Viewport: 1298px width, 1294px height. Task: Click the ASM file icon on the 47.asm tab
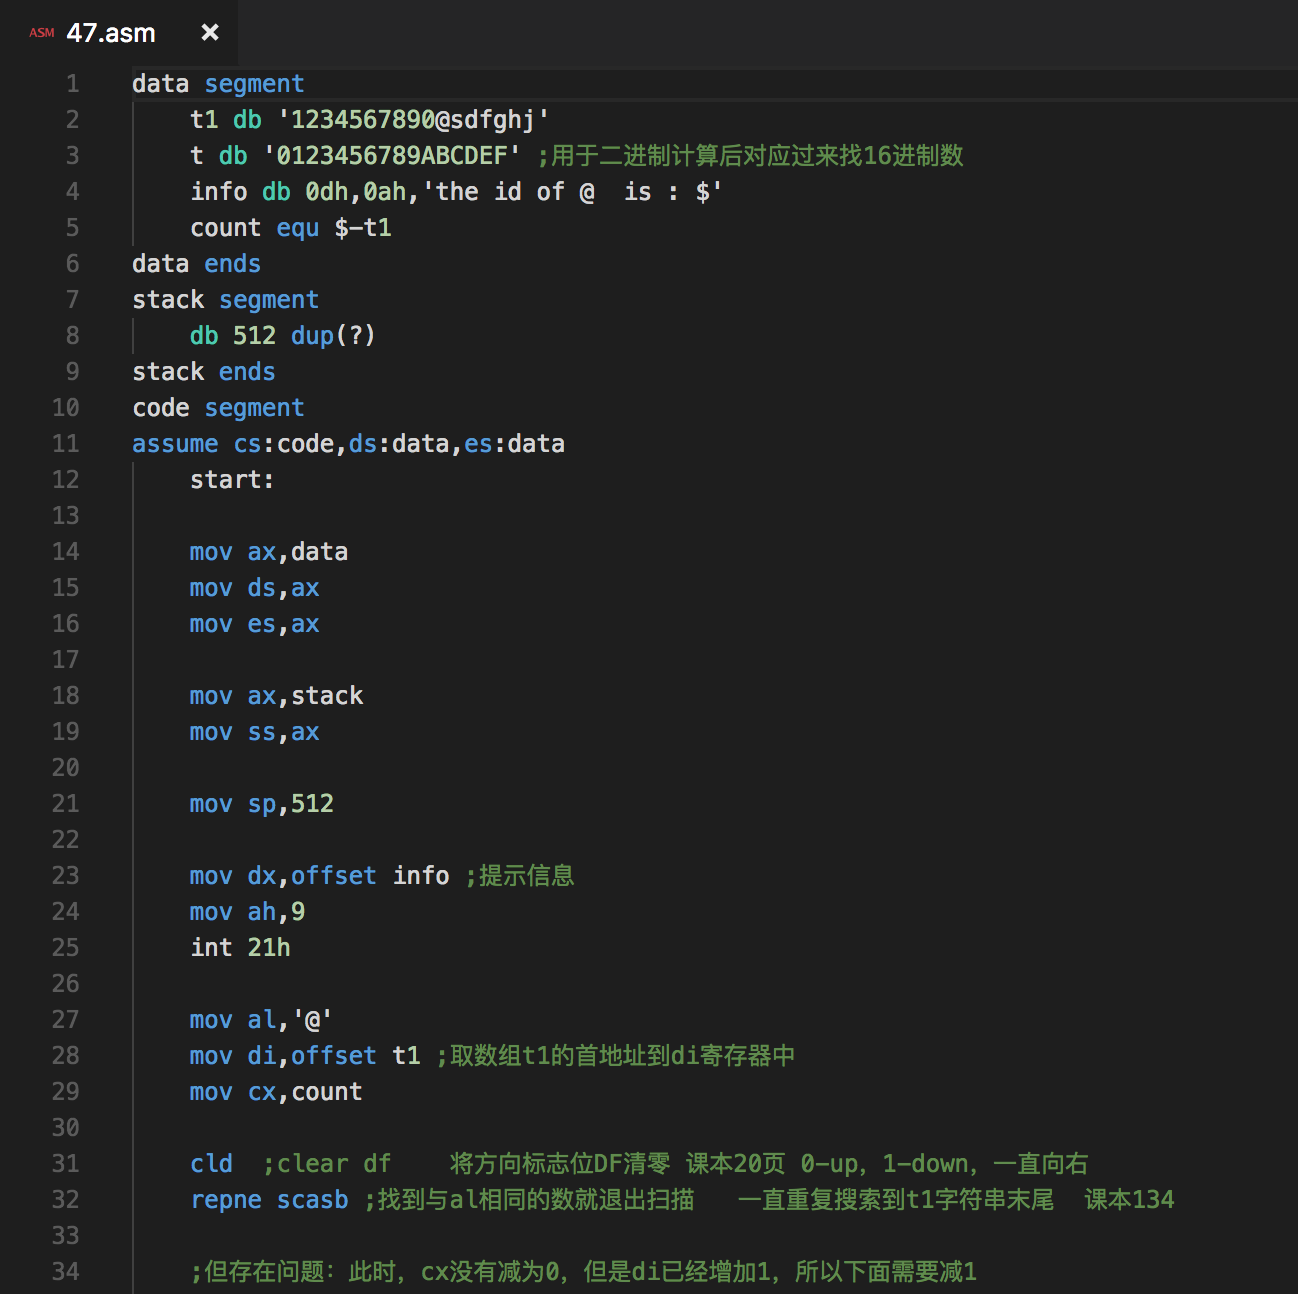[x=41, y=33]
